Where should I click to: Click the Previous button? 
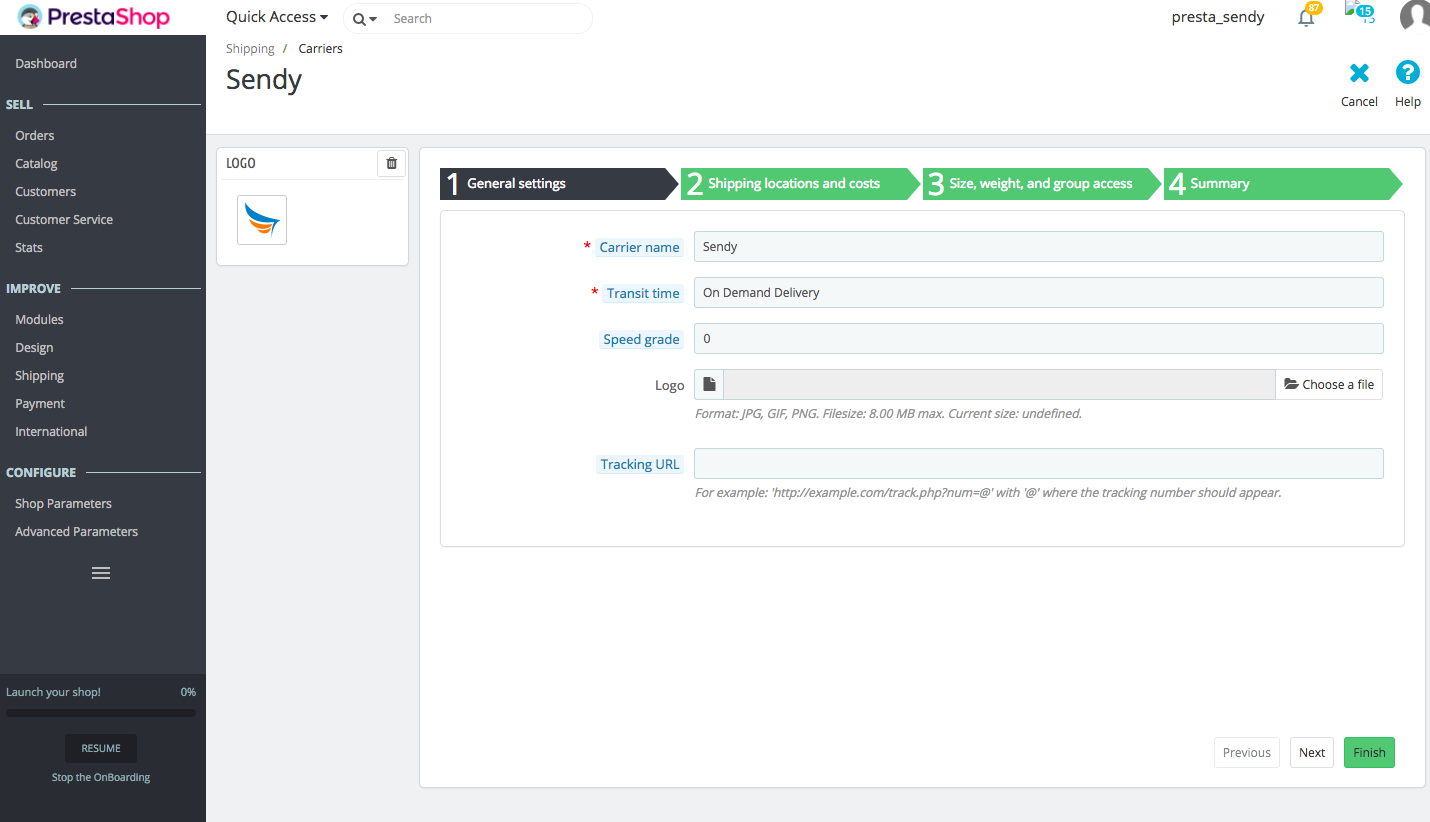[x=1247, y=752]
